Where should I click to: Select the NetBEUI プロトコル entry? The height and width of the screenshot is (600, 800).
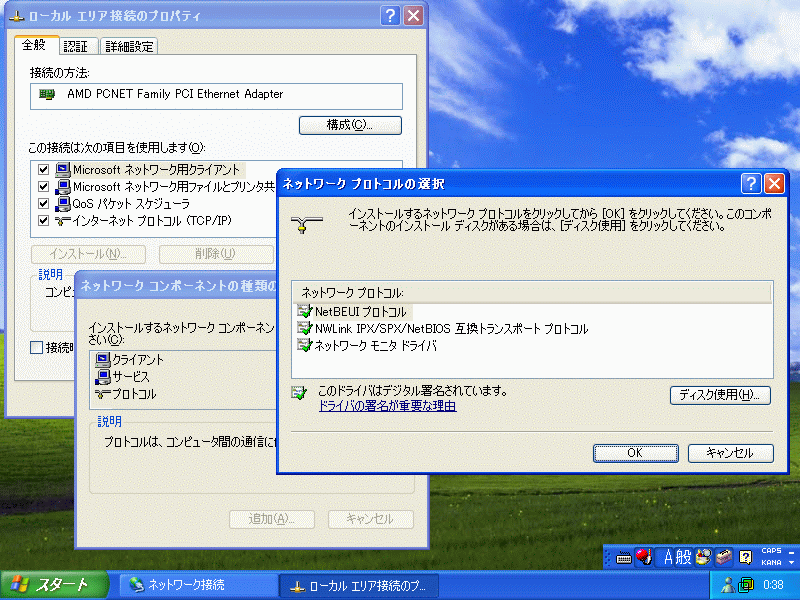[360, 312]
